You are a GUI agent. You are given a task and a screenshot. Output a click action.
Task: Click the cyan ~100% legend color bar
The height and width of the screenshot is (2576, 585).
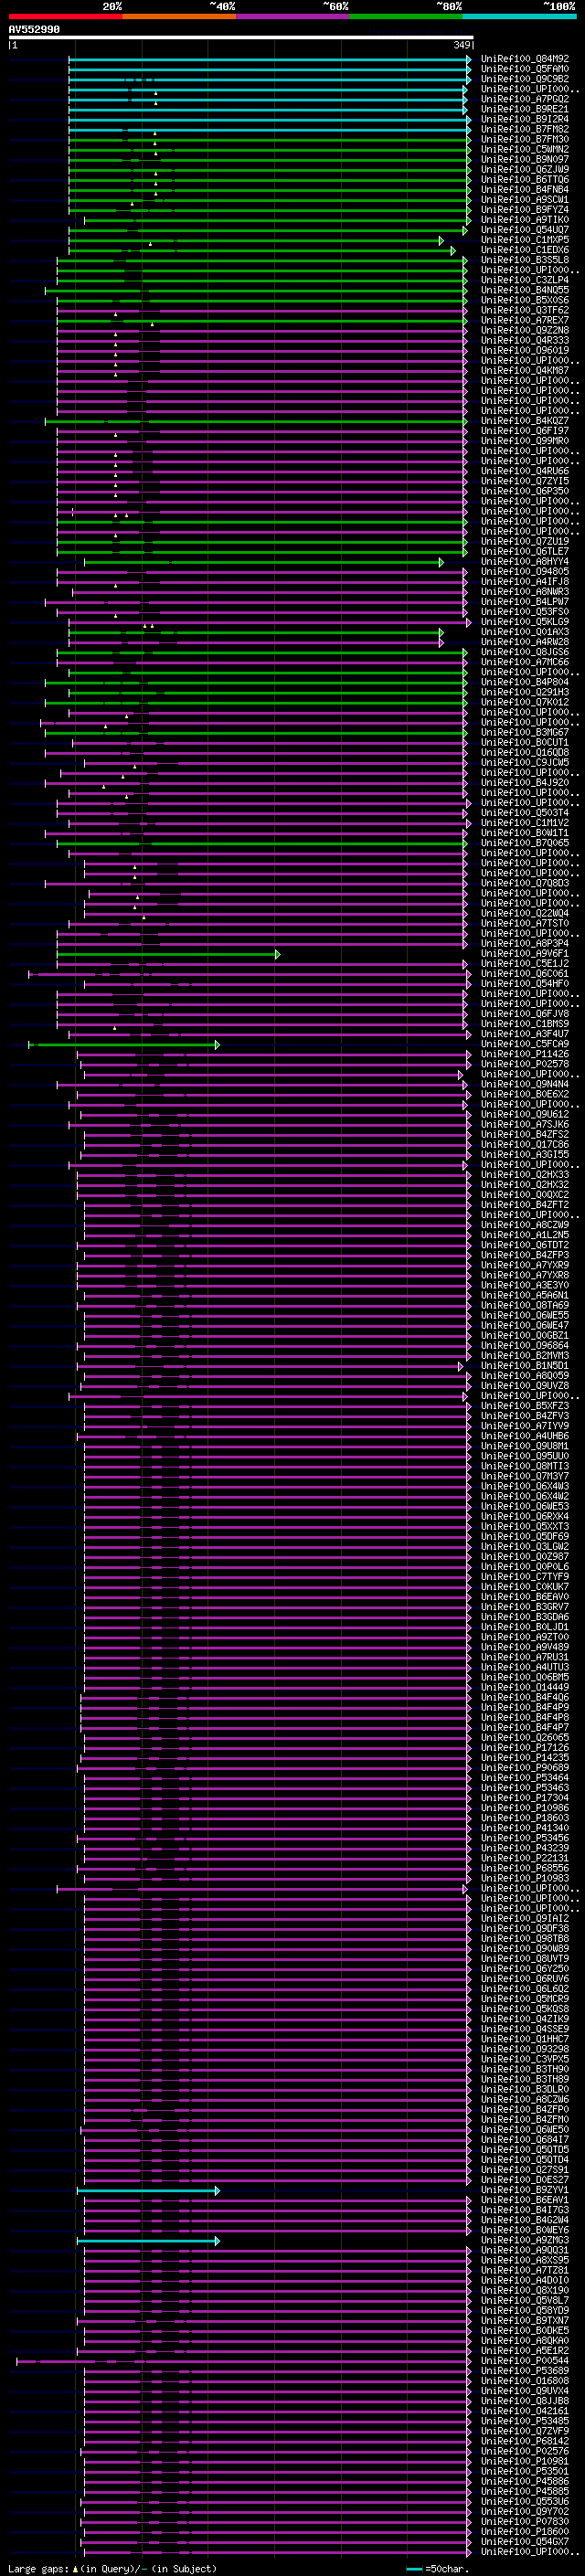(x=519, y=16)
